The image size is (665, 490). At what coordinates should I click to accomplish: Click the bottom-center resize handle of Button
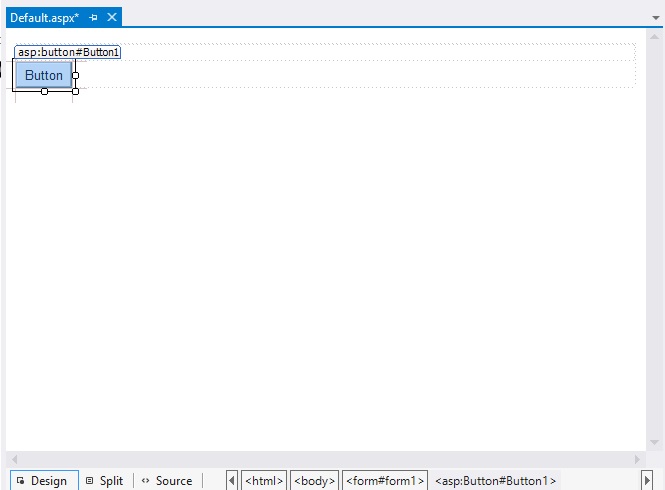coord(45,91)
